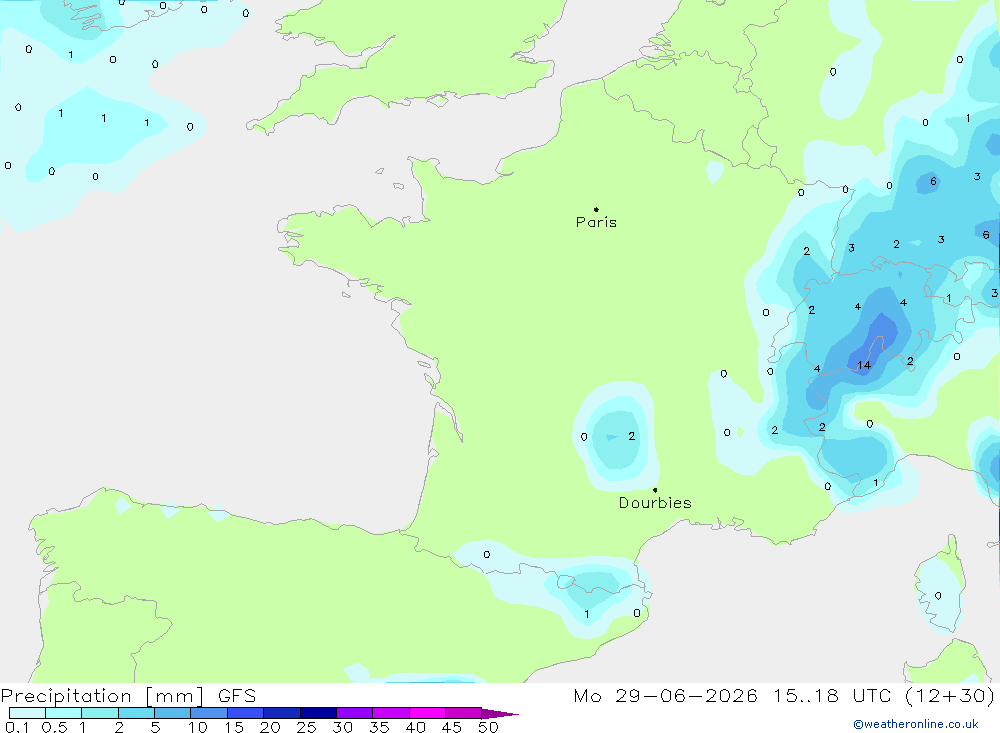Click the legend label '0.1'
The image size is (1000, 733).
pyautogui.click(x=17, y=727)
